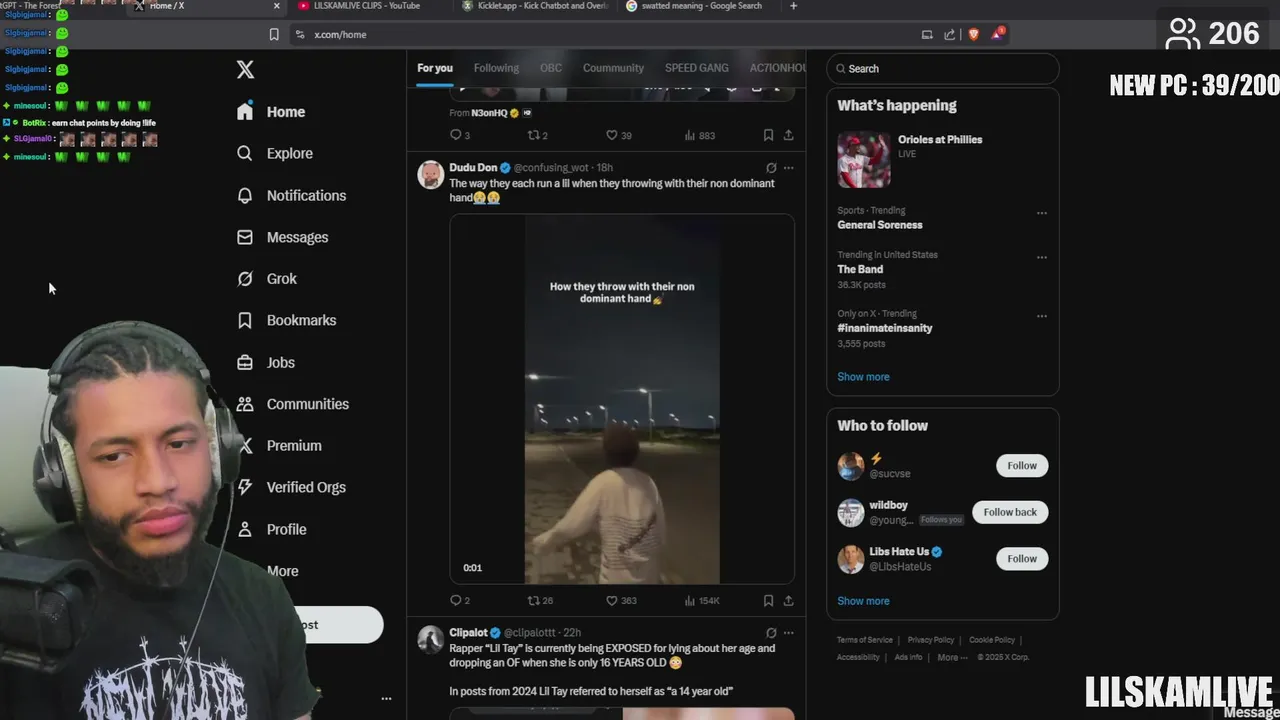
Task: Switch to the SPEED GANG tab
Action: click(696, 68)
